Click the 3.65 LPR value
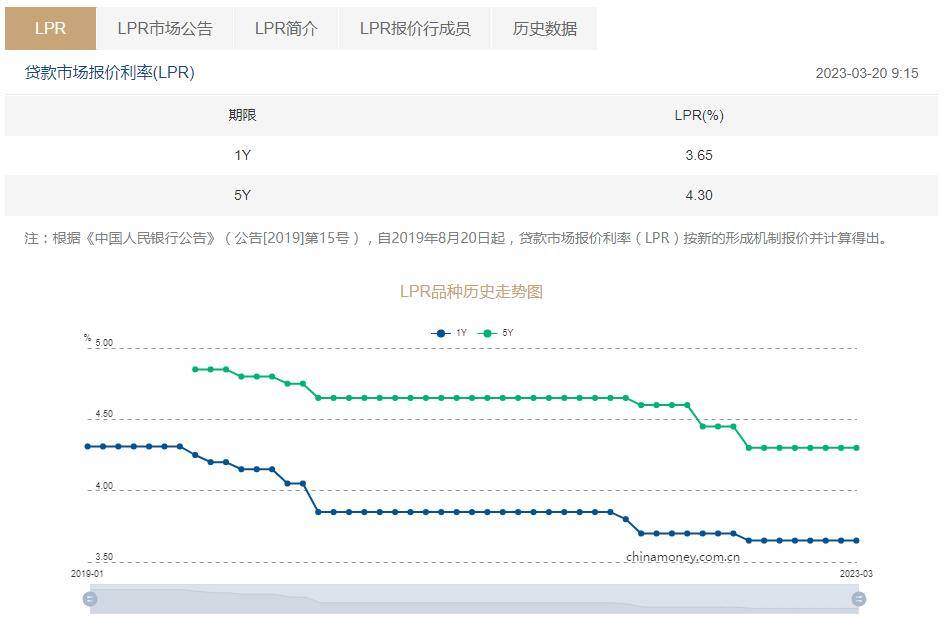948x630 pixels. pos(699,155)
